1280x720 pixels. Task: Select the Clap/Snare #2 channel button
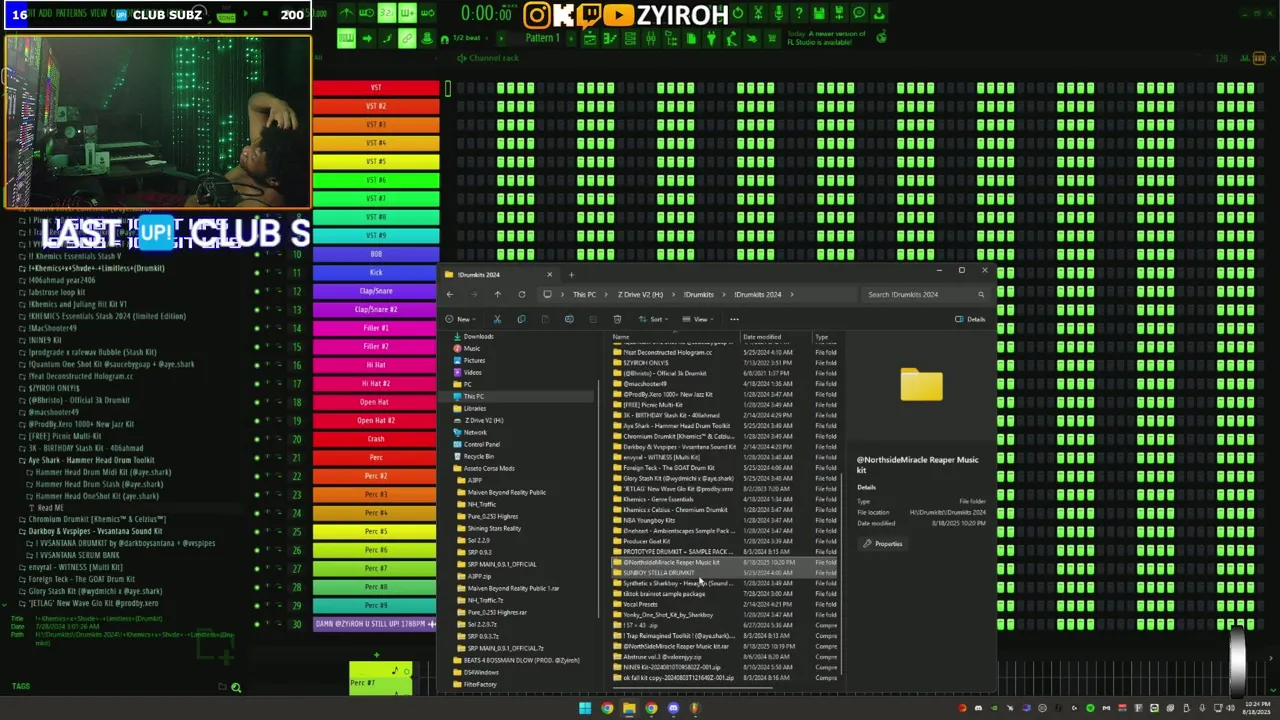point(376,309)
